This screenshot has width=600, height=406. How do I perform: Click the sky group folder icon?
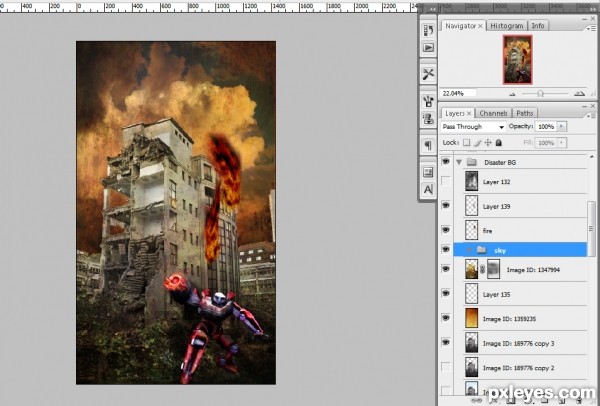481,250
